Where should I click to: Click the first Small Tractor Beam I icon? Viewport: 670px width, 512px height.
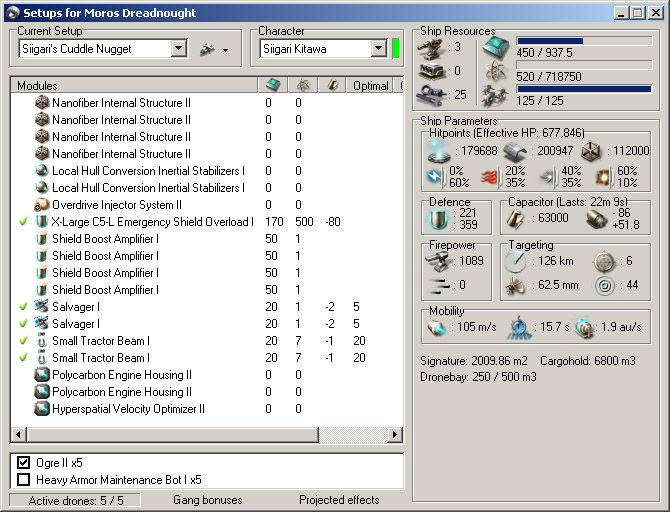coord(42,341)
